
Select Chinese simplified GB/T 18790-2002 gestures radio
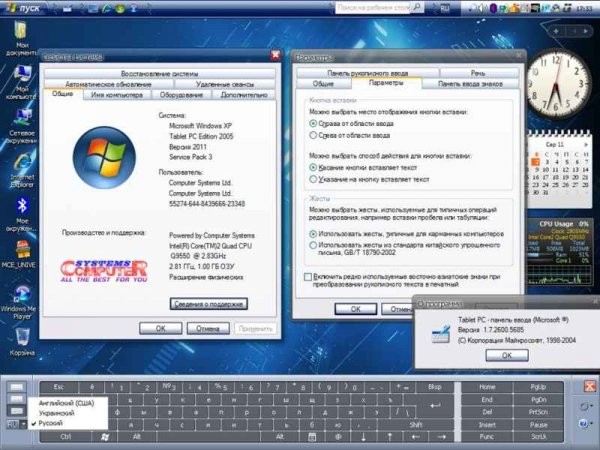[313, 245]
